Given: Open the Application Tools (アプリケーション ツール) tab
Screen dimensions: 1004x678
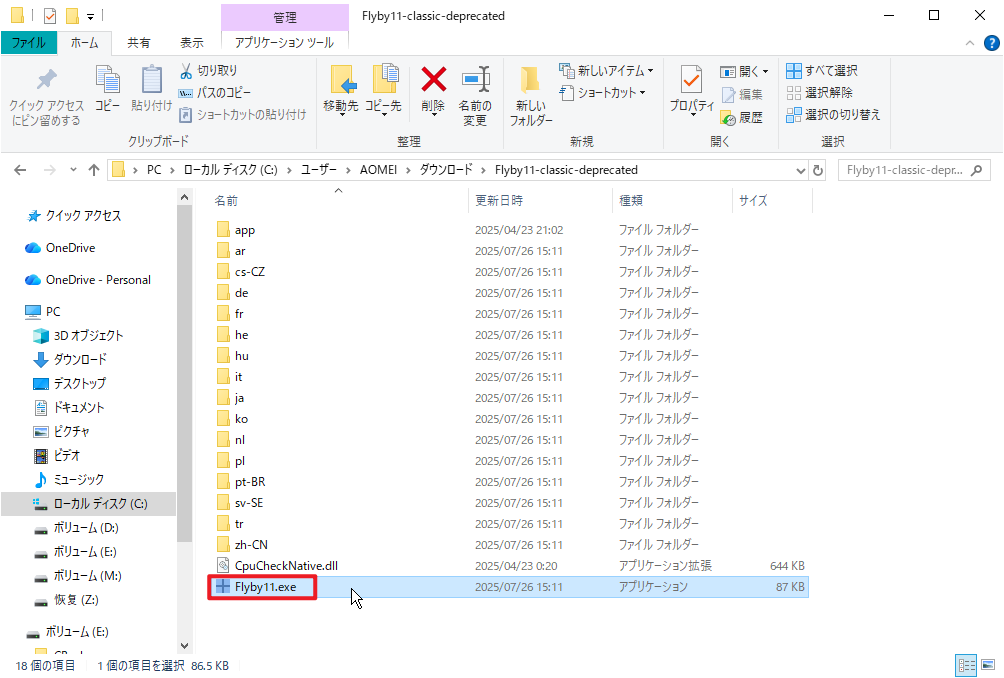Looking at the screenshot, I should click(284, 43).
